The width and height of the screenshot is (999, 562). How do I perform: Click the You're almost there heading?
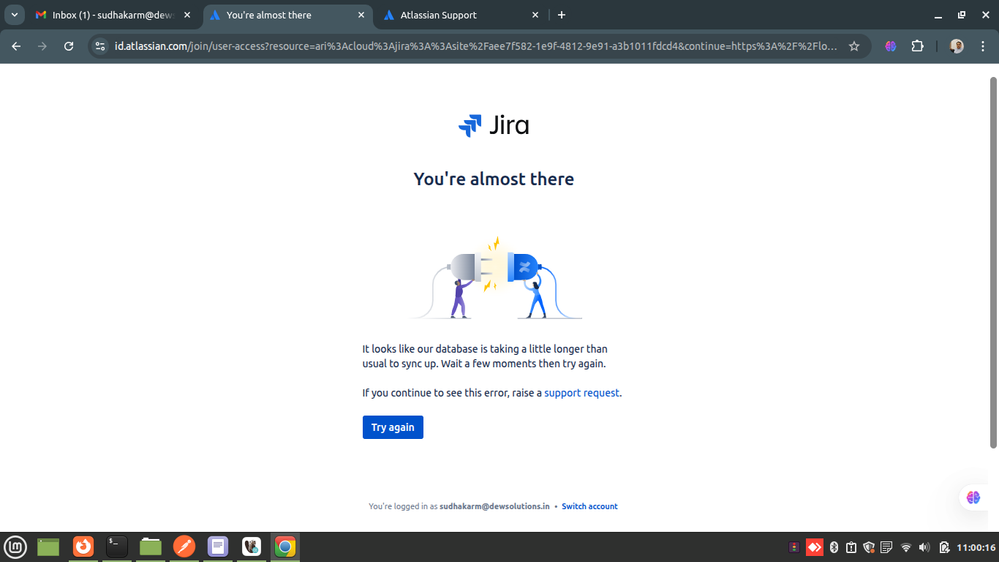pyautogui.click(x=494, y=179)
